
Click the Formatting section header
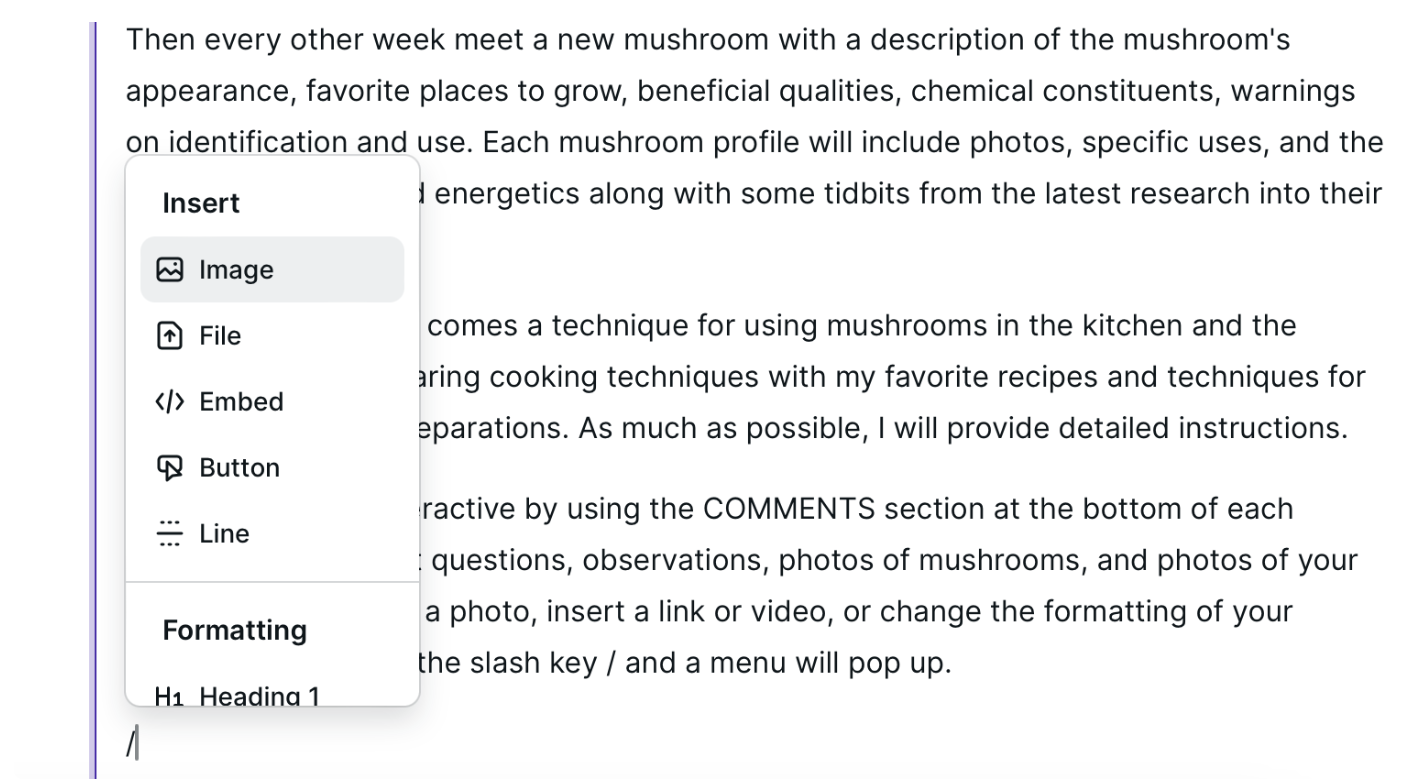pos(234,630)
